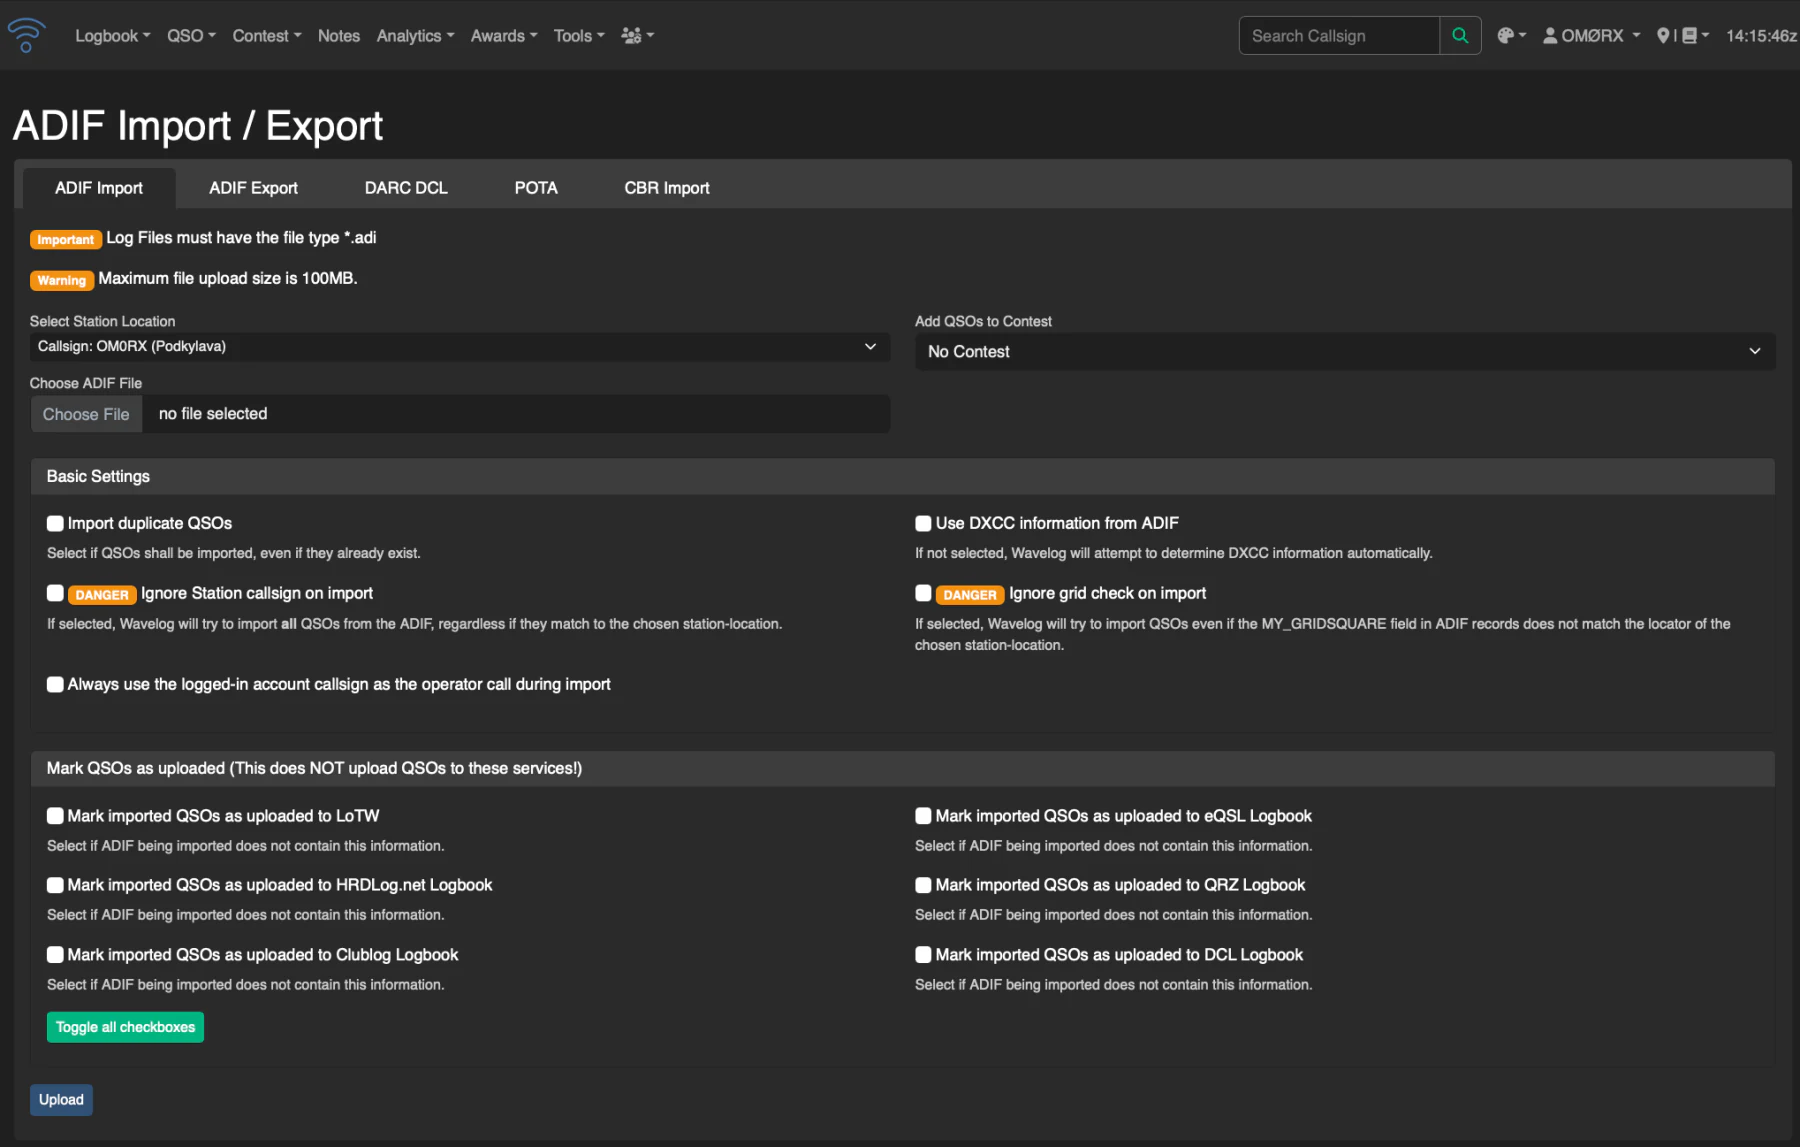This screenshot has width=1800, height=1147.
Task: Expand the QSO menu
Action: click(x=191, y=35)
